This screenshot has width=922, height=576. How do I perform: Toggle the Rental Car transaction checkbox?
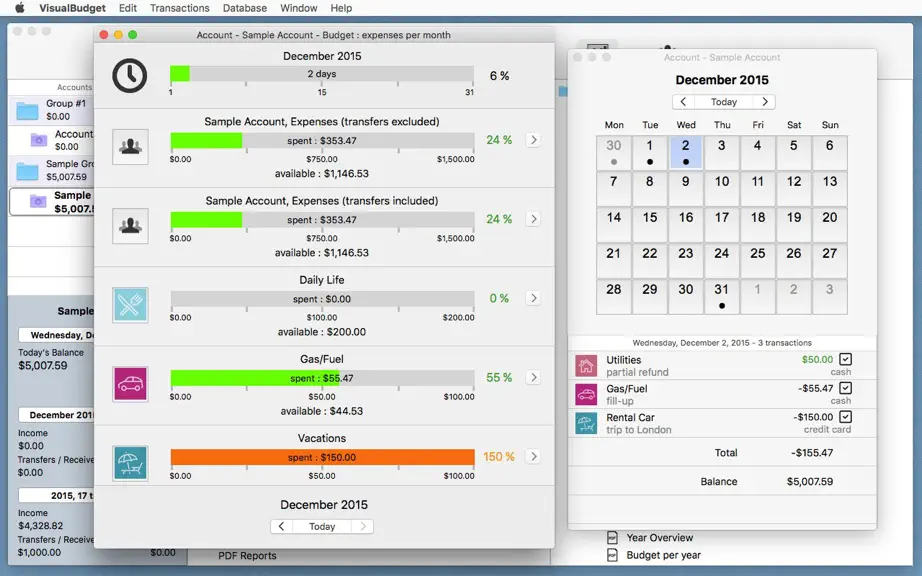tap(845, 417)
